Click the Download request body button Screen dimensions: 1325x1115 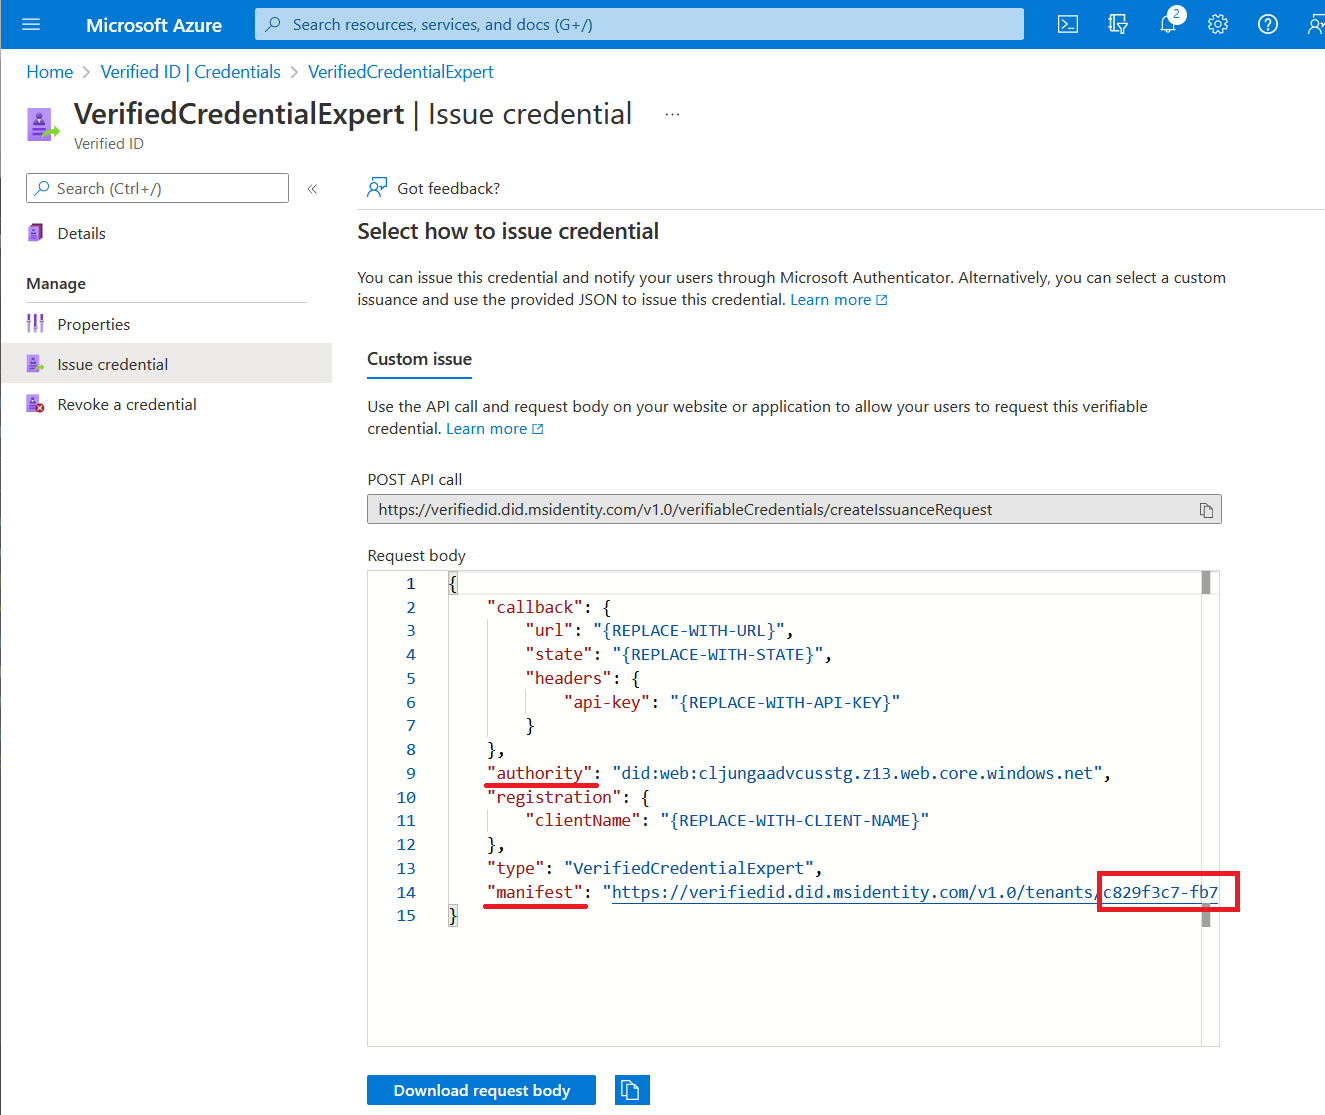coord(481,1090)
